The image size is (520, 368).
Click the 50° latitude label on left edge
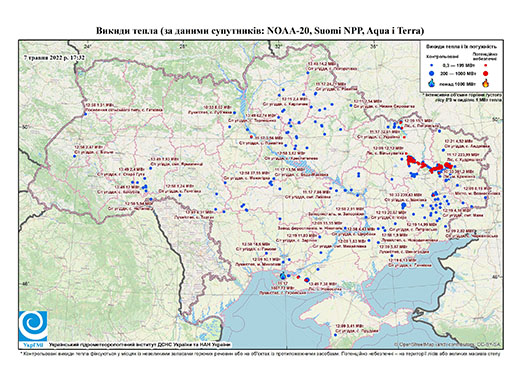26,127
